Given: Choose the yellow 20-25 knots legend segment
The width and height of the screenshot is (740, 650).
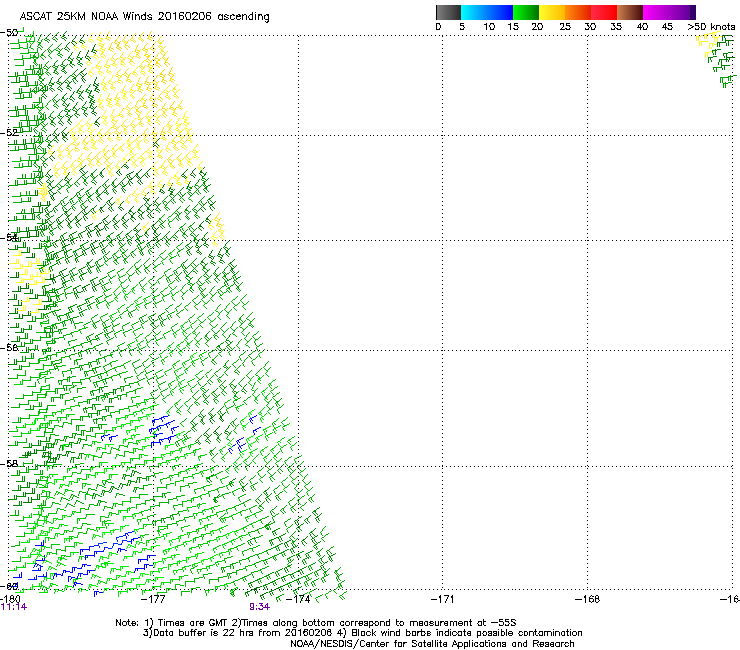Looking at the screenshot, I should click(552, 12).
